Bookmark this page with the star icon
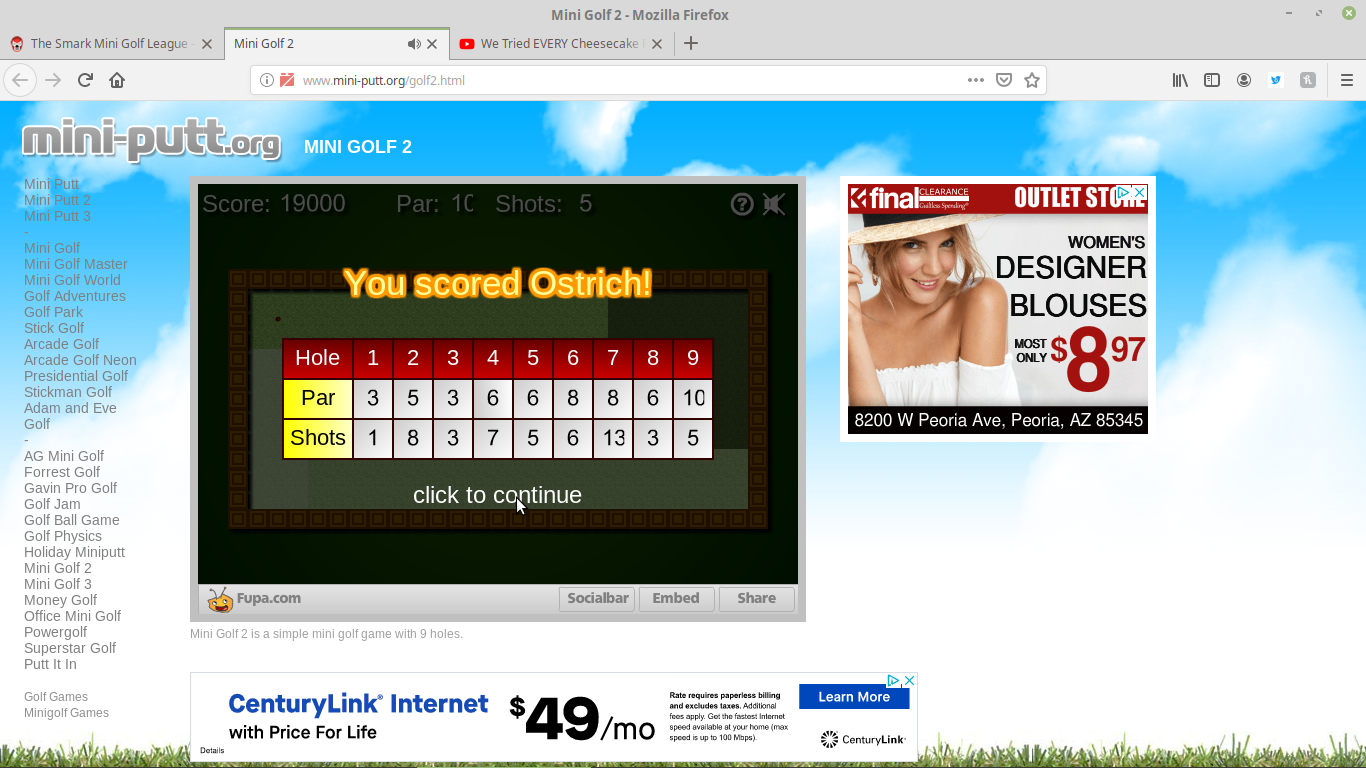 pos(1032,80)
